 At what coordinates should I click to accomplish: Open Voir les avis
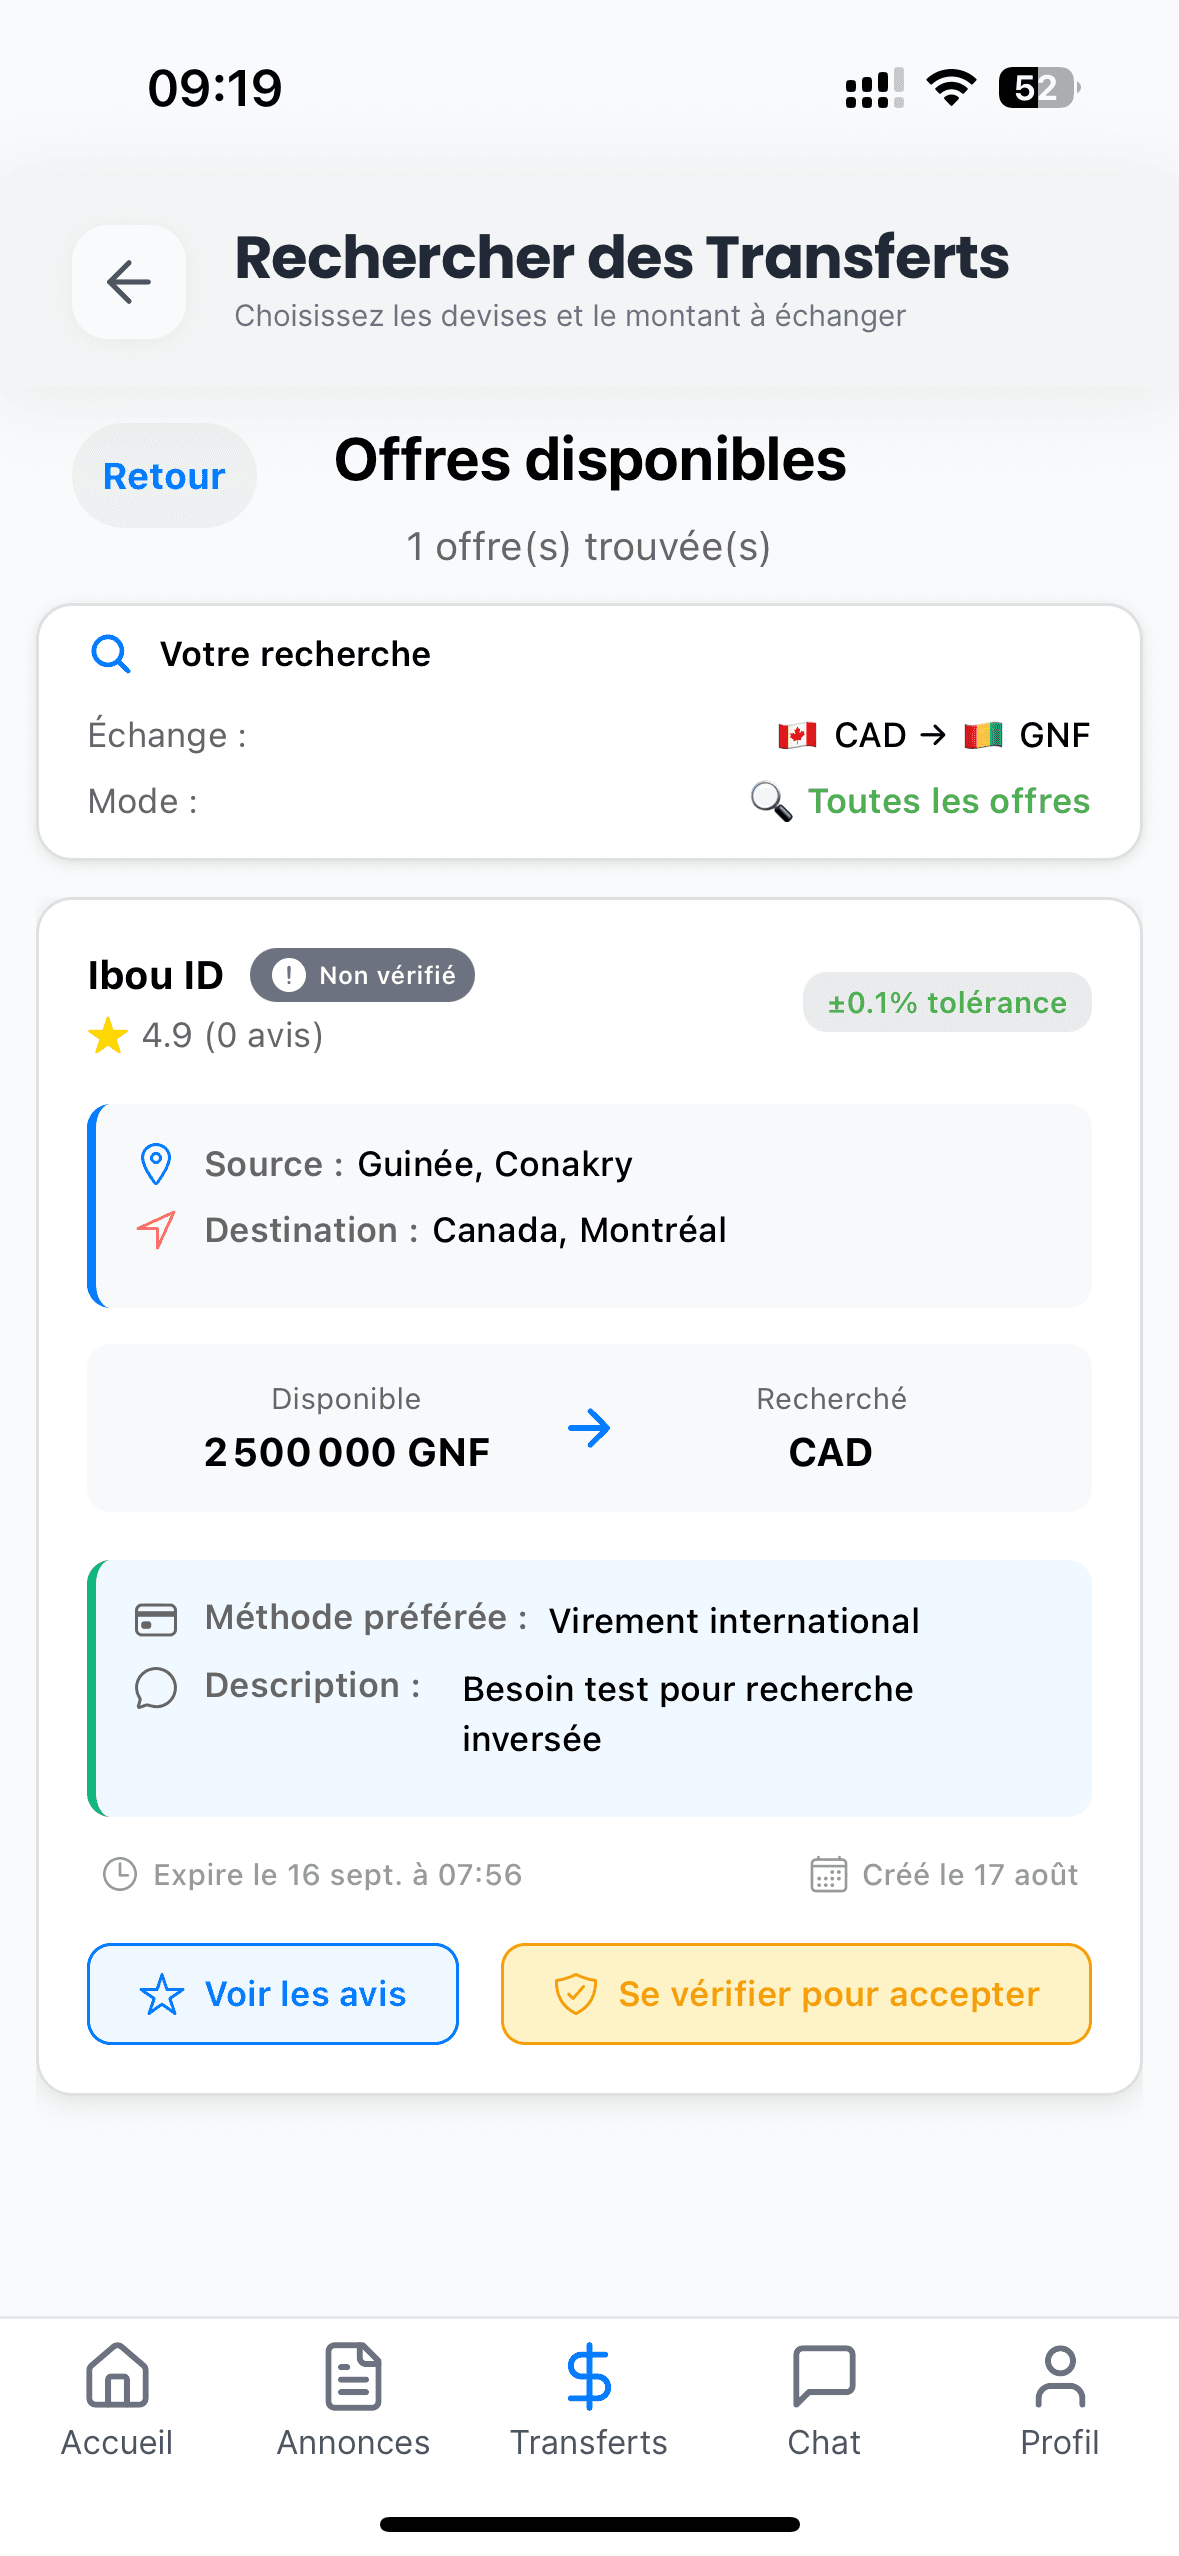point(273,1994)
